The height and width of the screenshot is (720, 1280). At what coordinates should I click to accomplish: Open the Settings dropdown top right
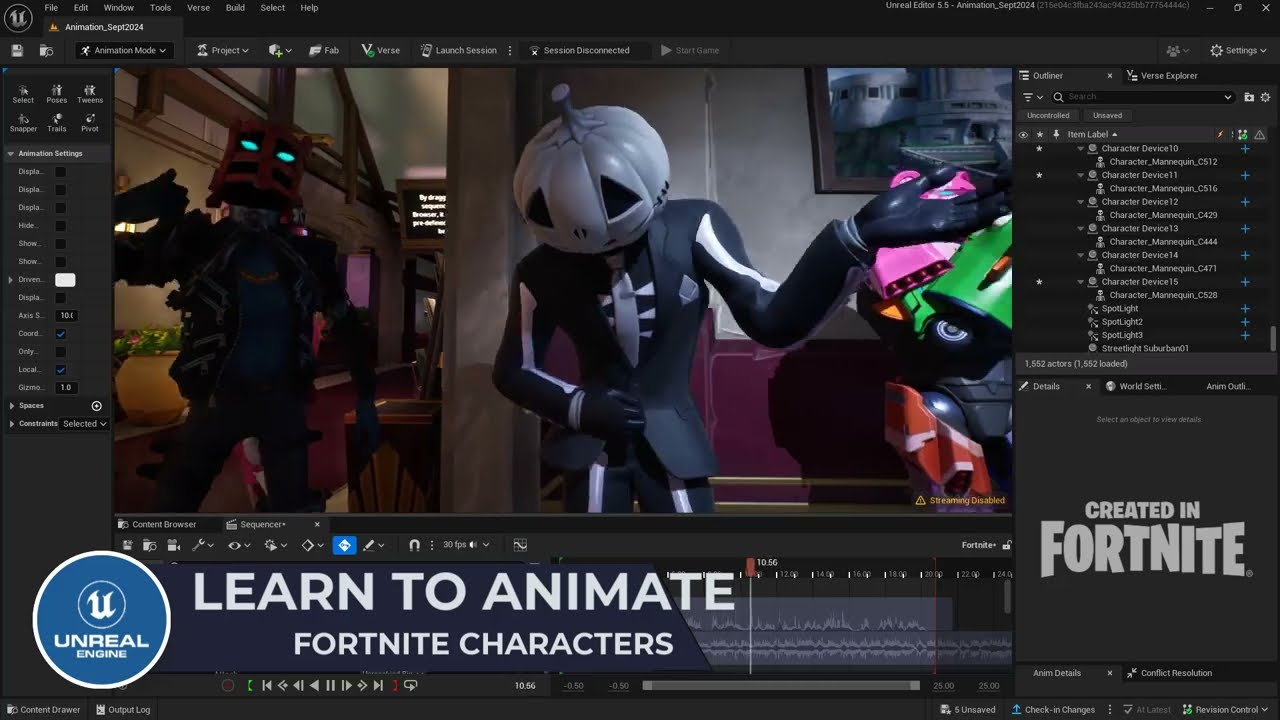tap(1239, 50)
